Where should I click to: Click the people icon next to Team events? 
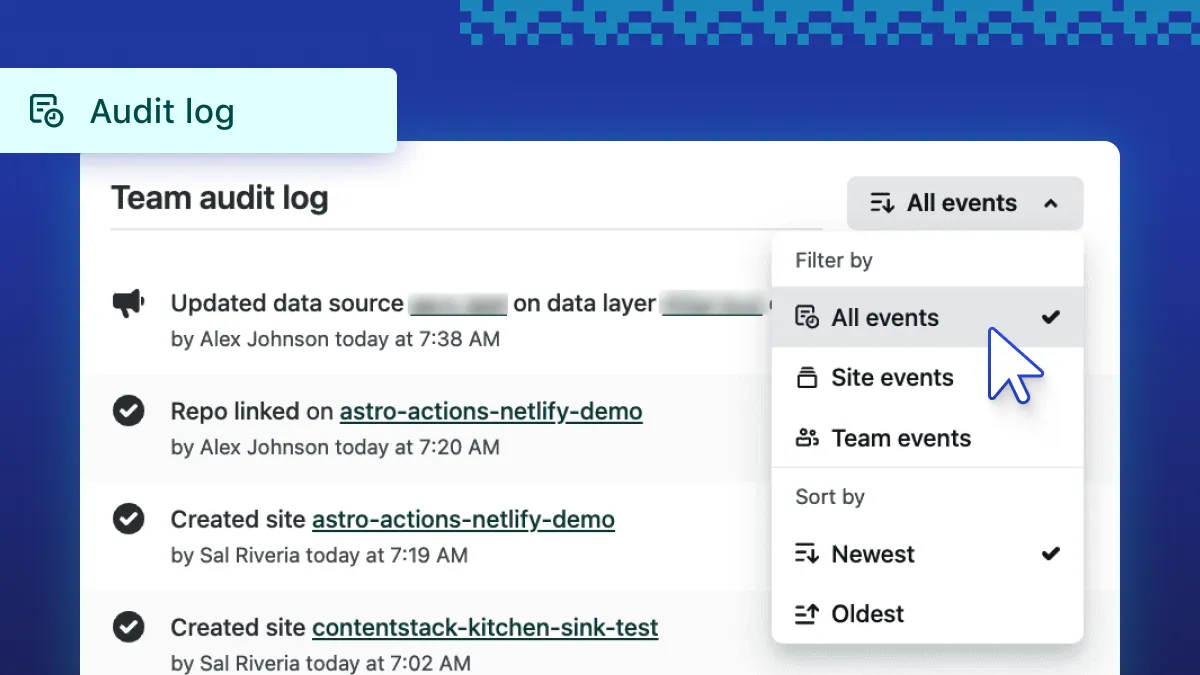806,438
